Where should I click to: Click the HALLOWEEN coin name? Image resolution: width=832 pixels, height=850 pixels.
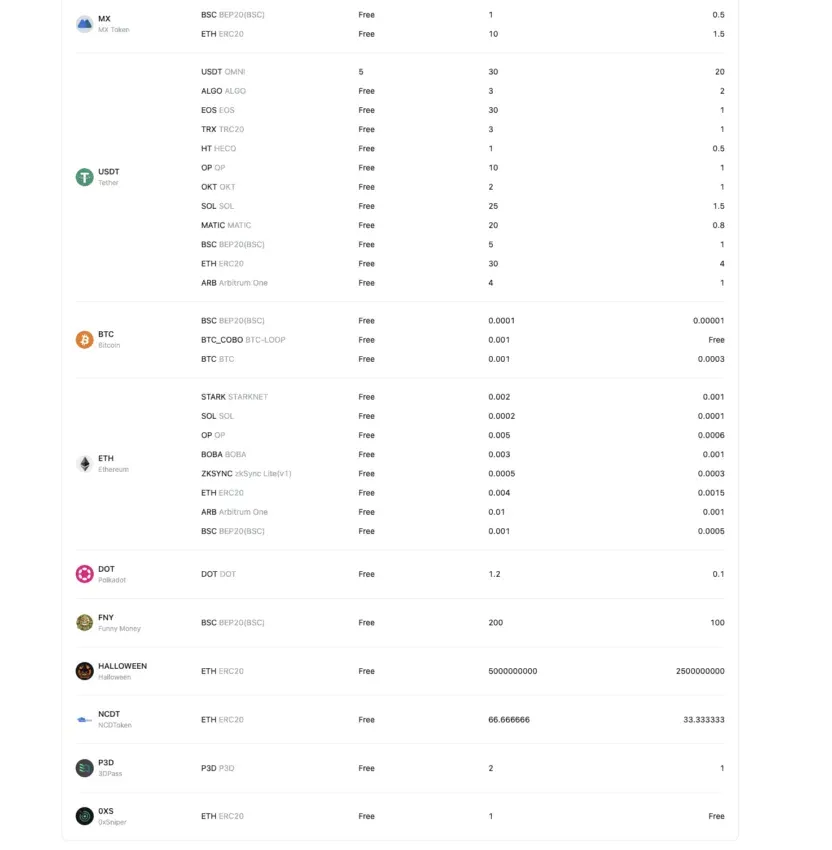coord(122,666)
